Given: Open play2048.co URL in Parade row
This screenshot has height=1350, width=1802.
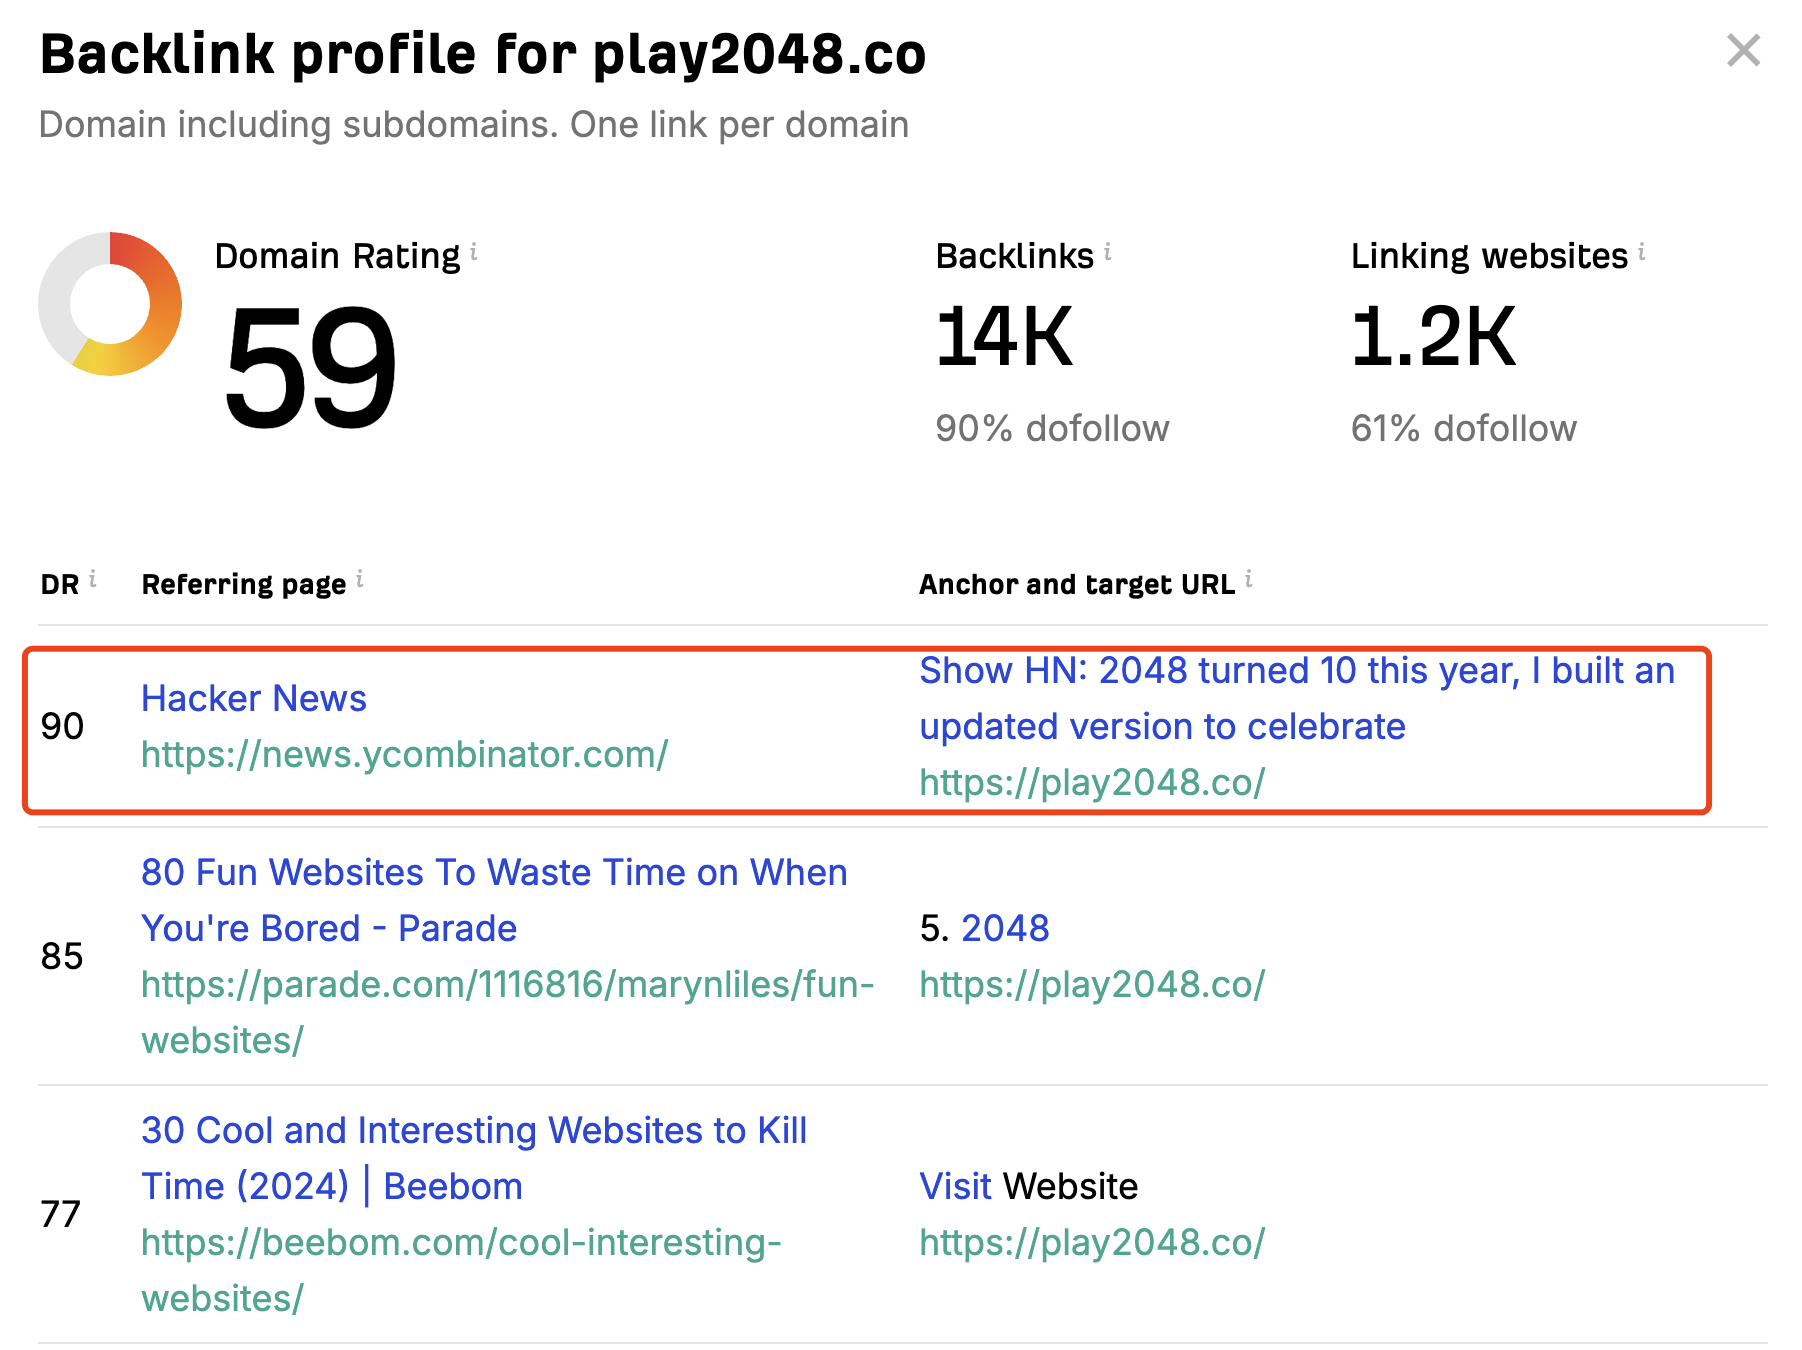Looking at the screenshot, I should (x=1092, y=984).
